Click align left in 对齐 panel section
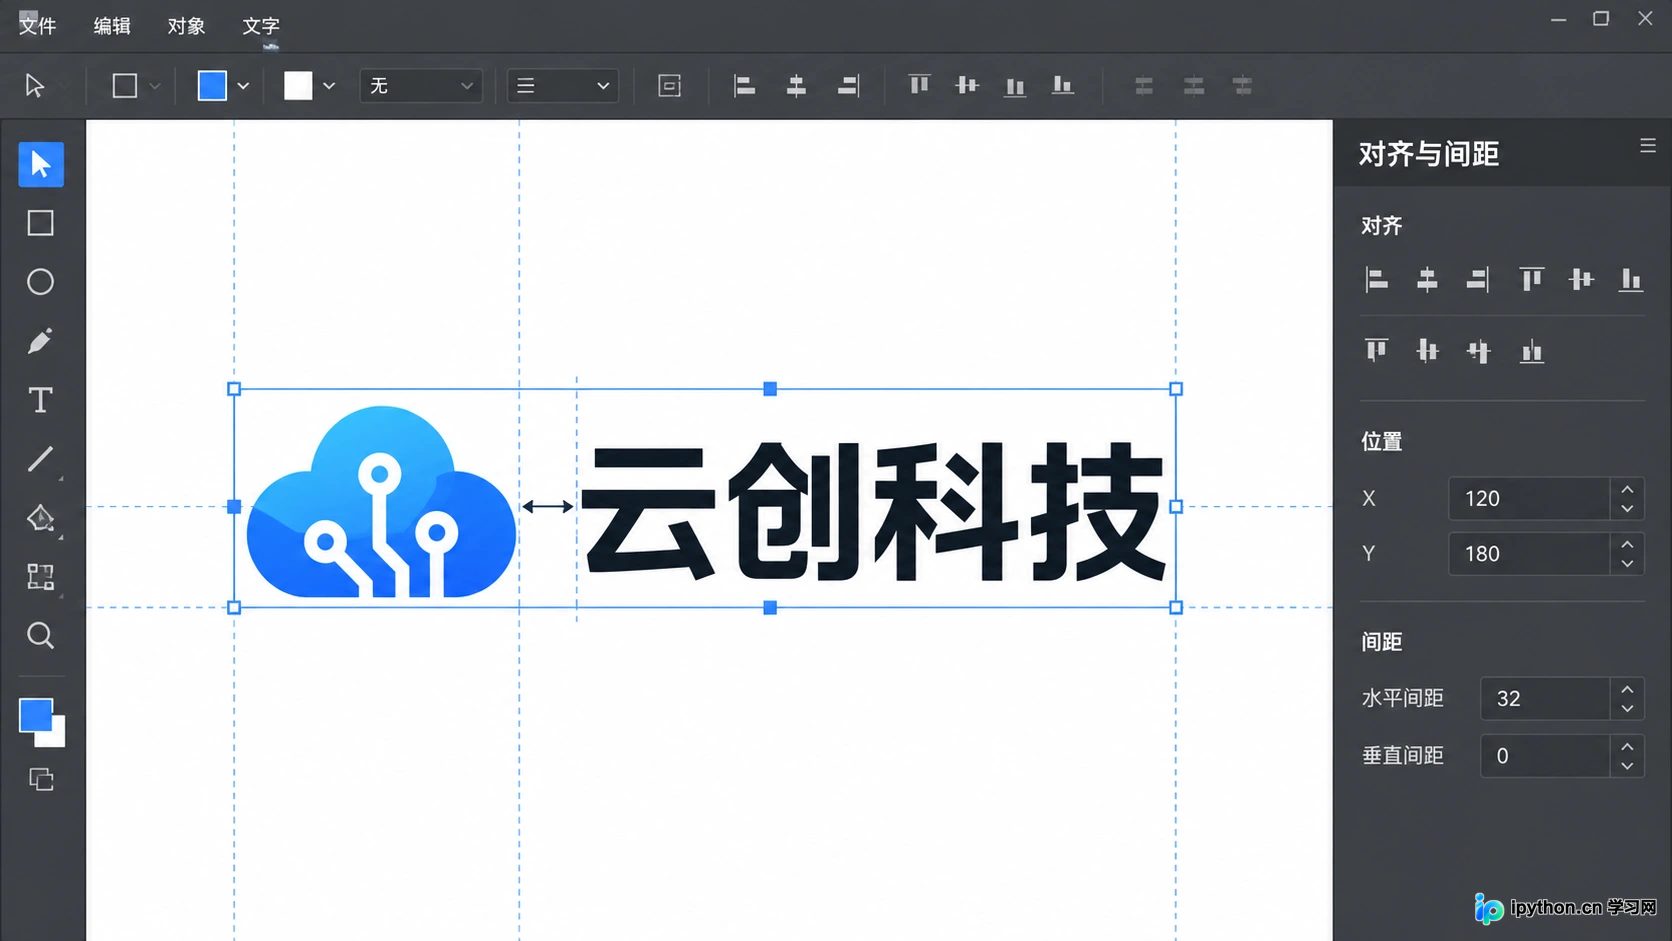The width and height of the screenshot is (1672, 941). pyautogui.click(x=1377, y=280)
